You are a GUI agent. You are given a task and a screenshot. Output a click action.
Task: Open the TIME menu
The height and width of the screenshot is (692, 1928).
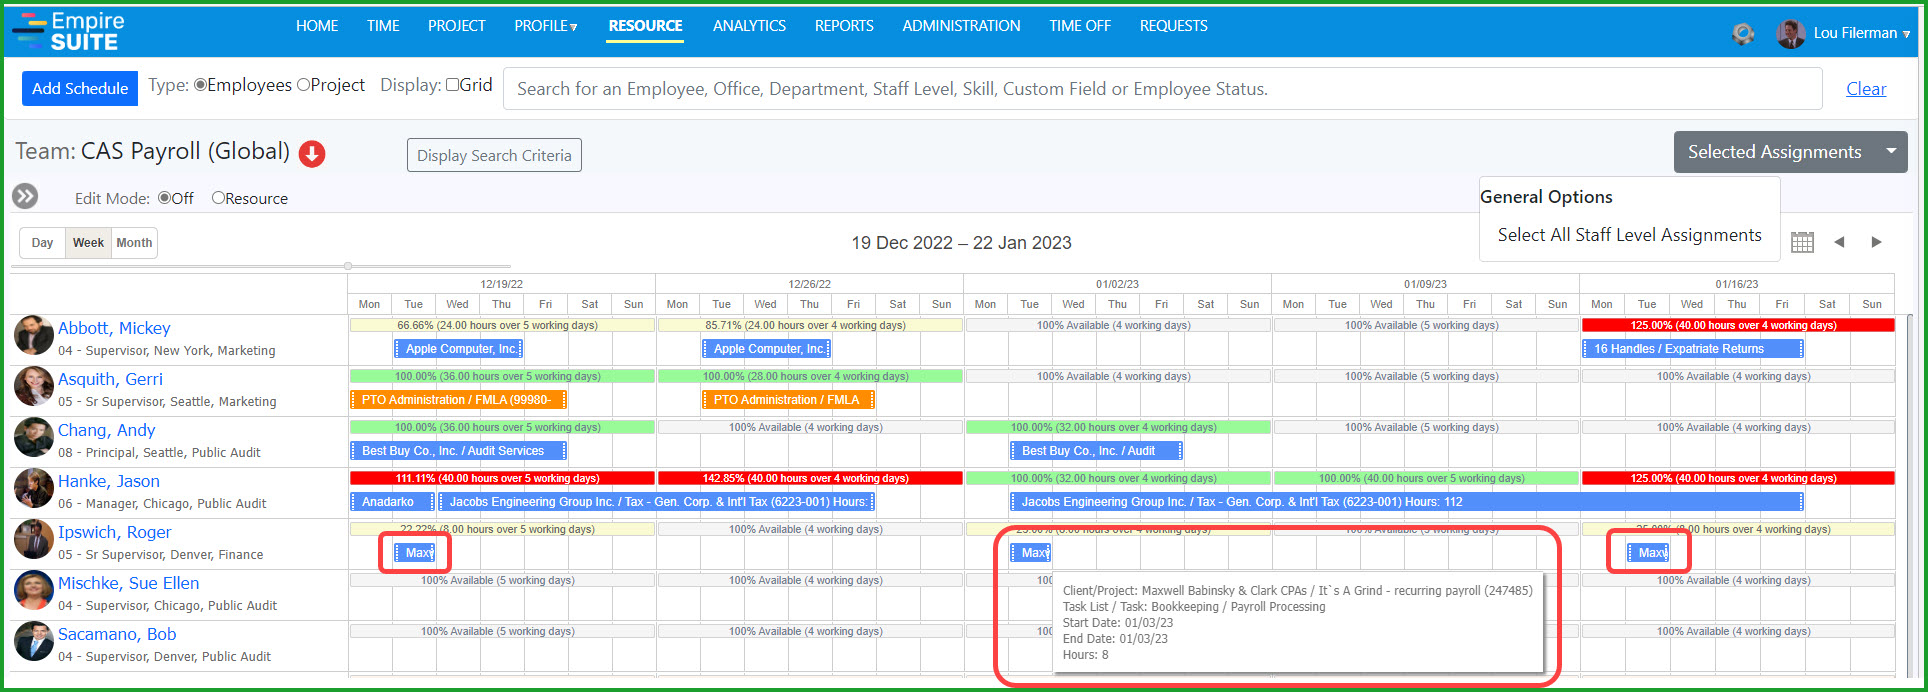click(383, 26)
